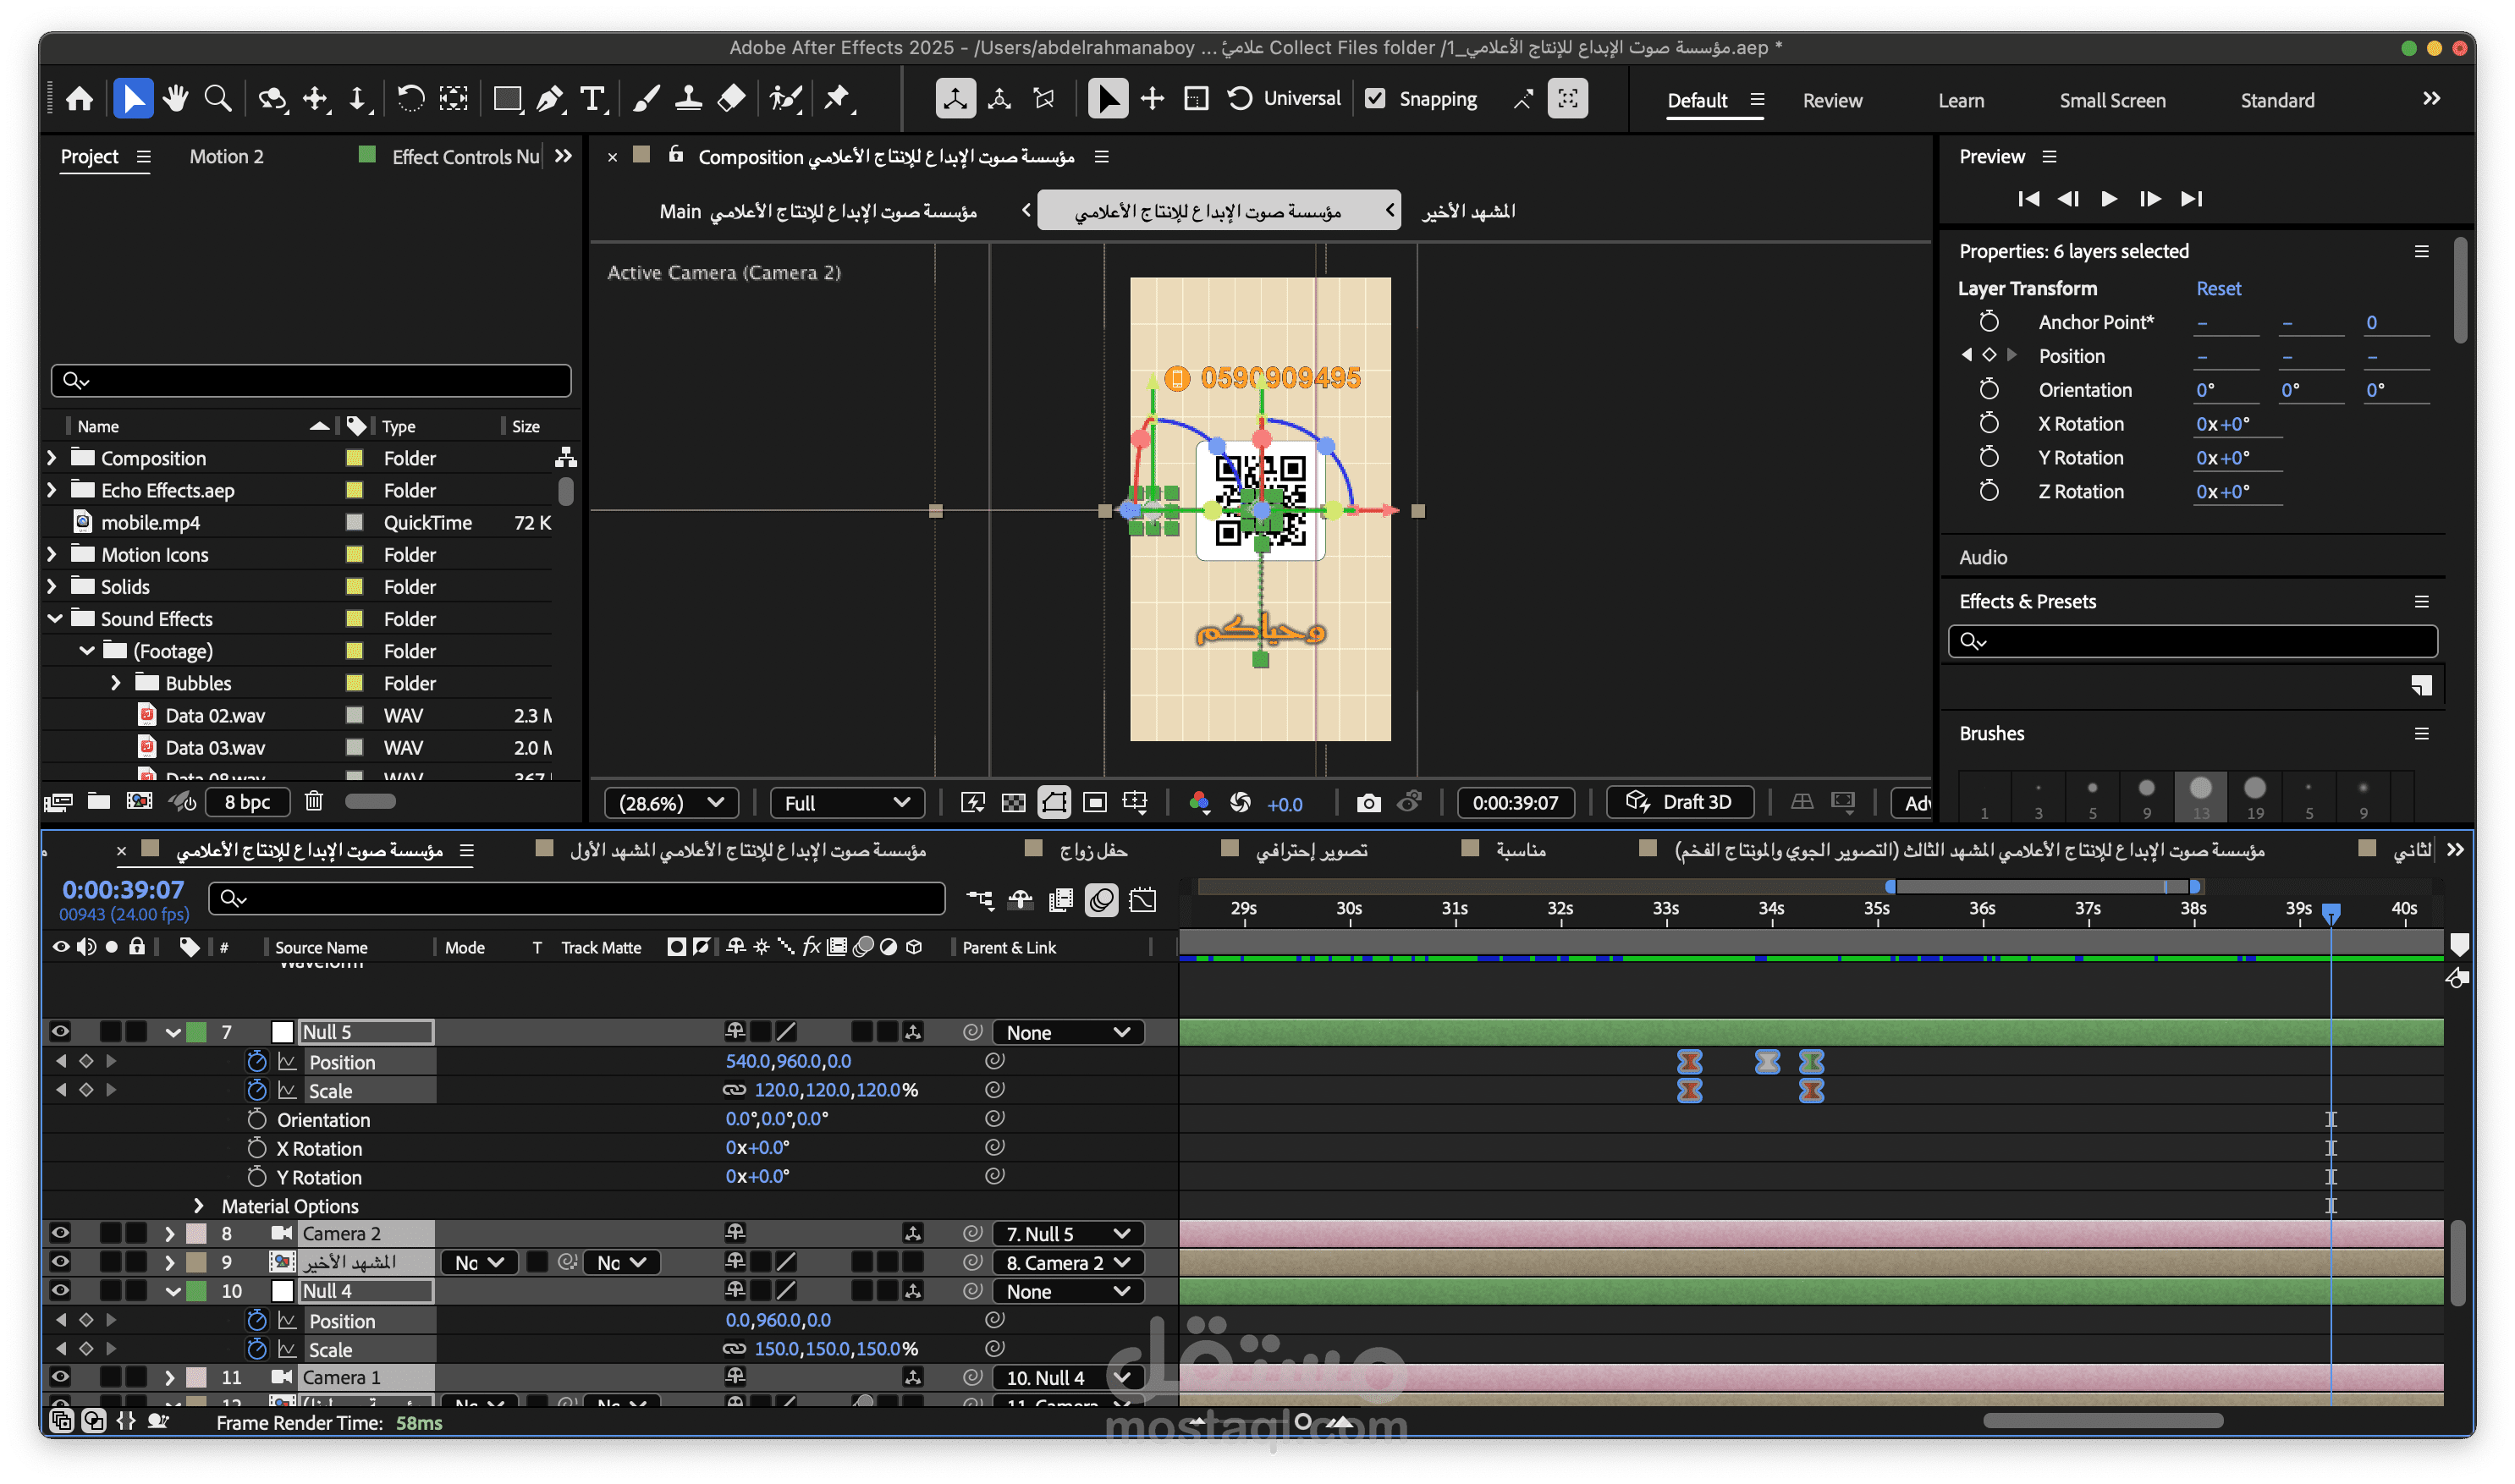Click the Graph Editor button in timeline
This screenshot has height=1484, width=2515.
tap(1142, 900)
